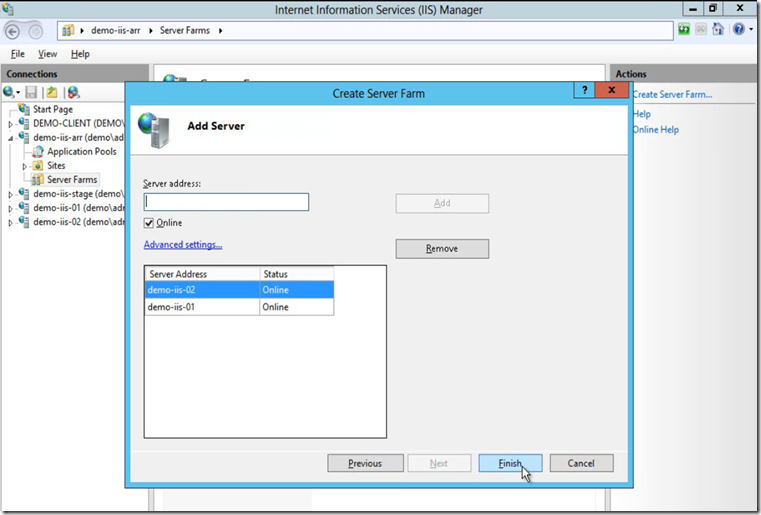This screenshot has width=761, height=515.
Task: Click the dialog's question-mark help button
Action: coord(584,90)
